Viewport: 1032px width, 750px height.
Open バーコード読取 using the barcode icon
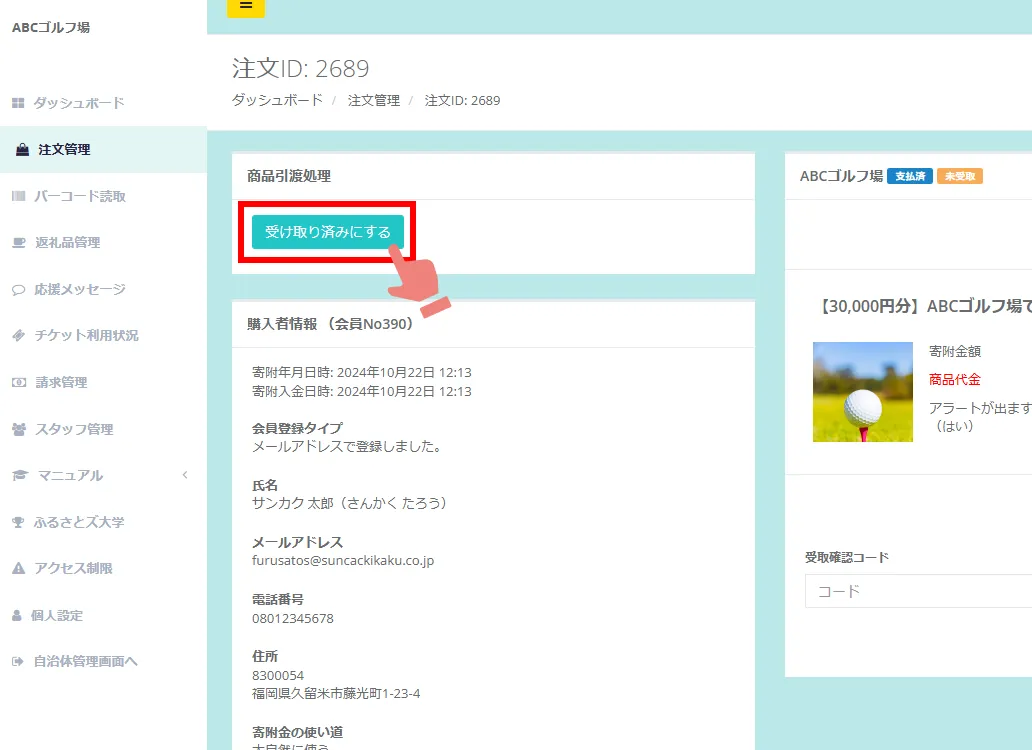[18, 196]
